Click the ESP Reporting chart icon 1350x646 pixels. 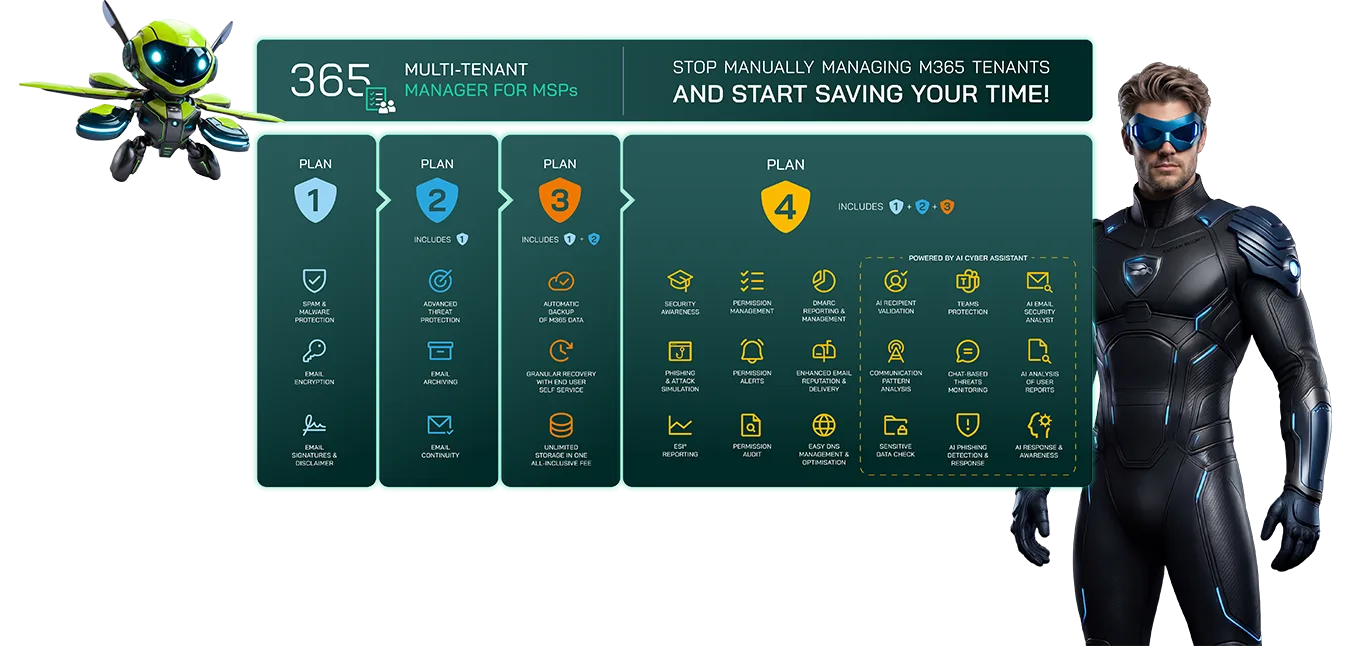pyautogui.click(x=680, y=425)
